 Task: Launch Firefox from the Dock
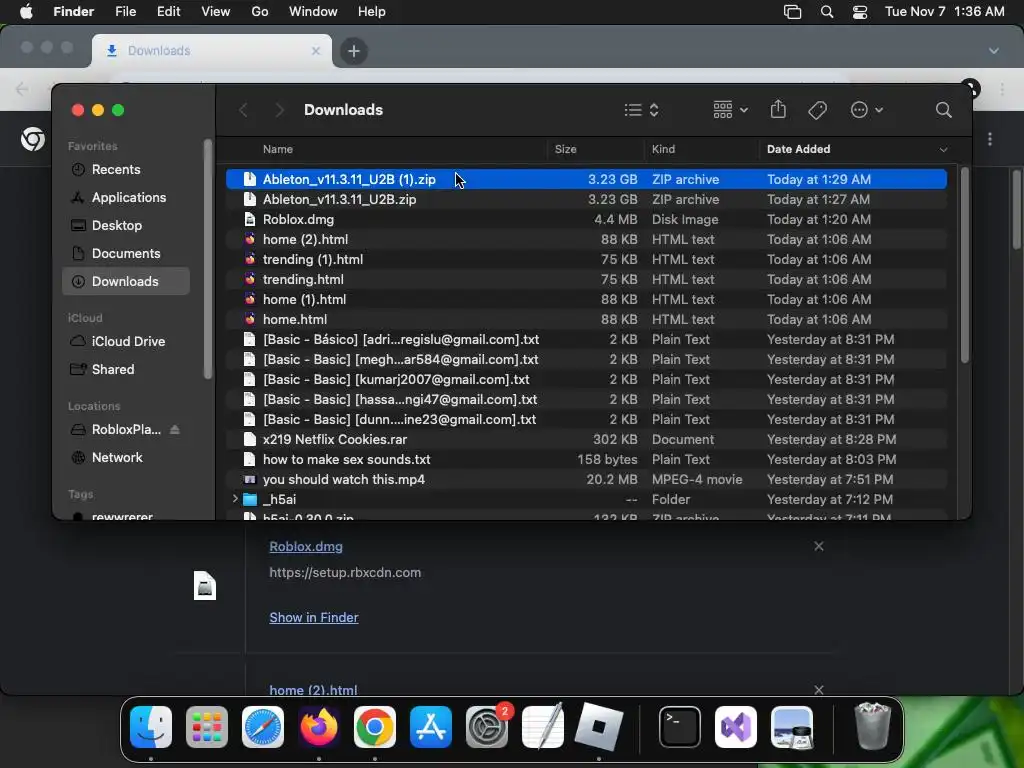(x=319, y=727)
